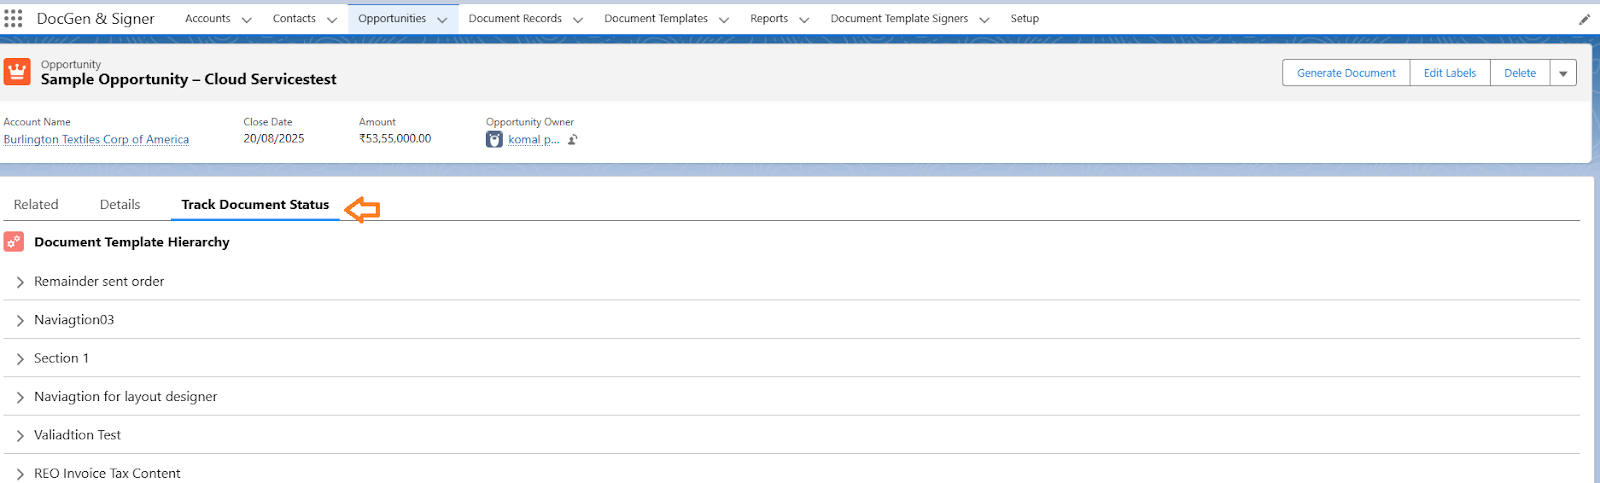1600x483 pixels.
Task: Go to Setup in the navigation bar
Action: coord(1024,19)
